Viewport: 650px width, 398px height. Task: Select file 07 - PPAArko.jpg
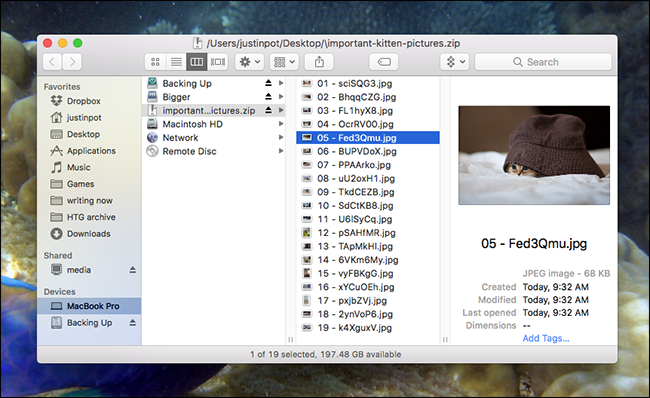(x=368, y=165)
